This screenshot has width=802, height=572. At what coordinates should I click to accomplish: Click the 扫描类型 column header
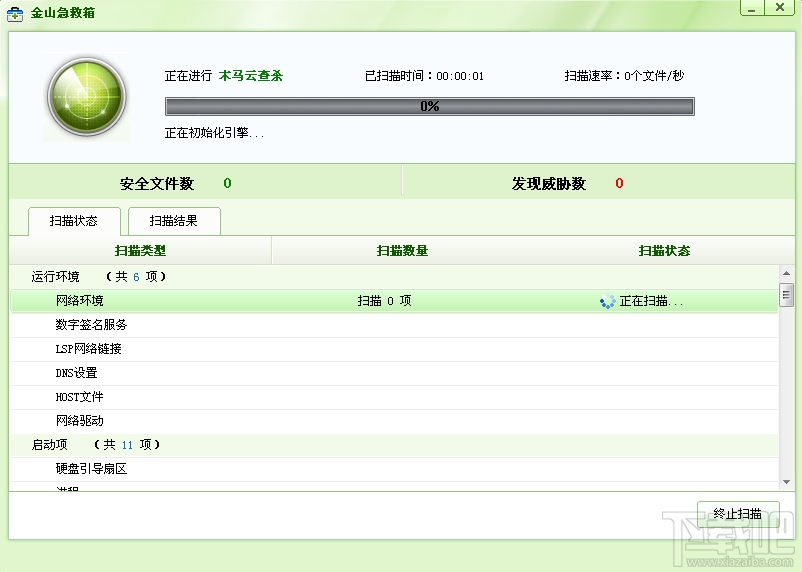[140, 251]
